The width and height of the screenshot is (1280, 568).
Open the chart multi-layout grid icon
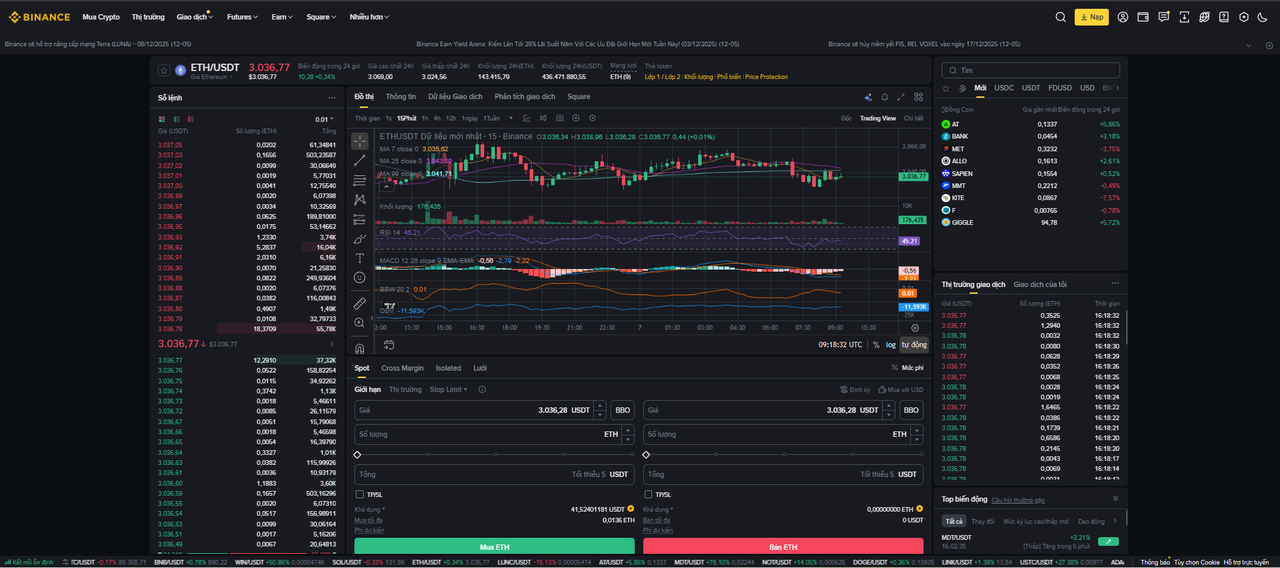click(918, 97)
